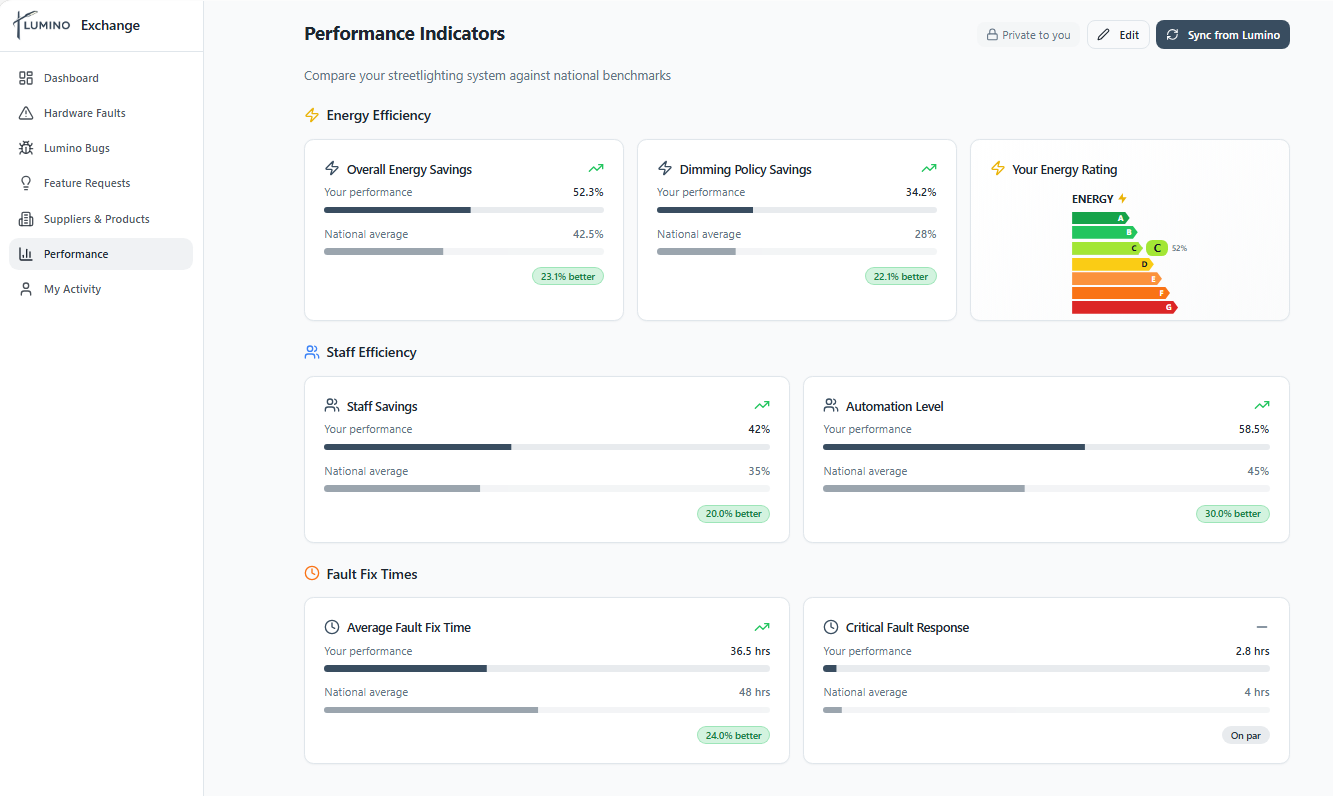The image size is (1333, 796).
Task: Open the Dashboard page
Action: point(101,78)
